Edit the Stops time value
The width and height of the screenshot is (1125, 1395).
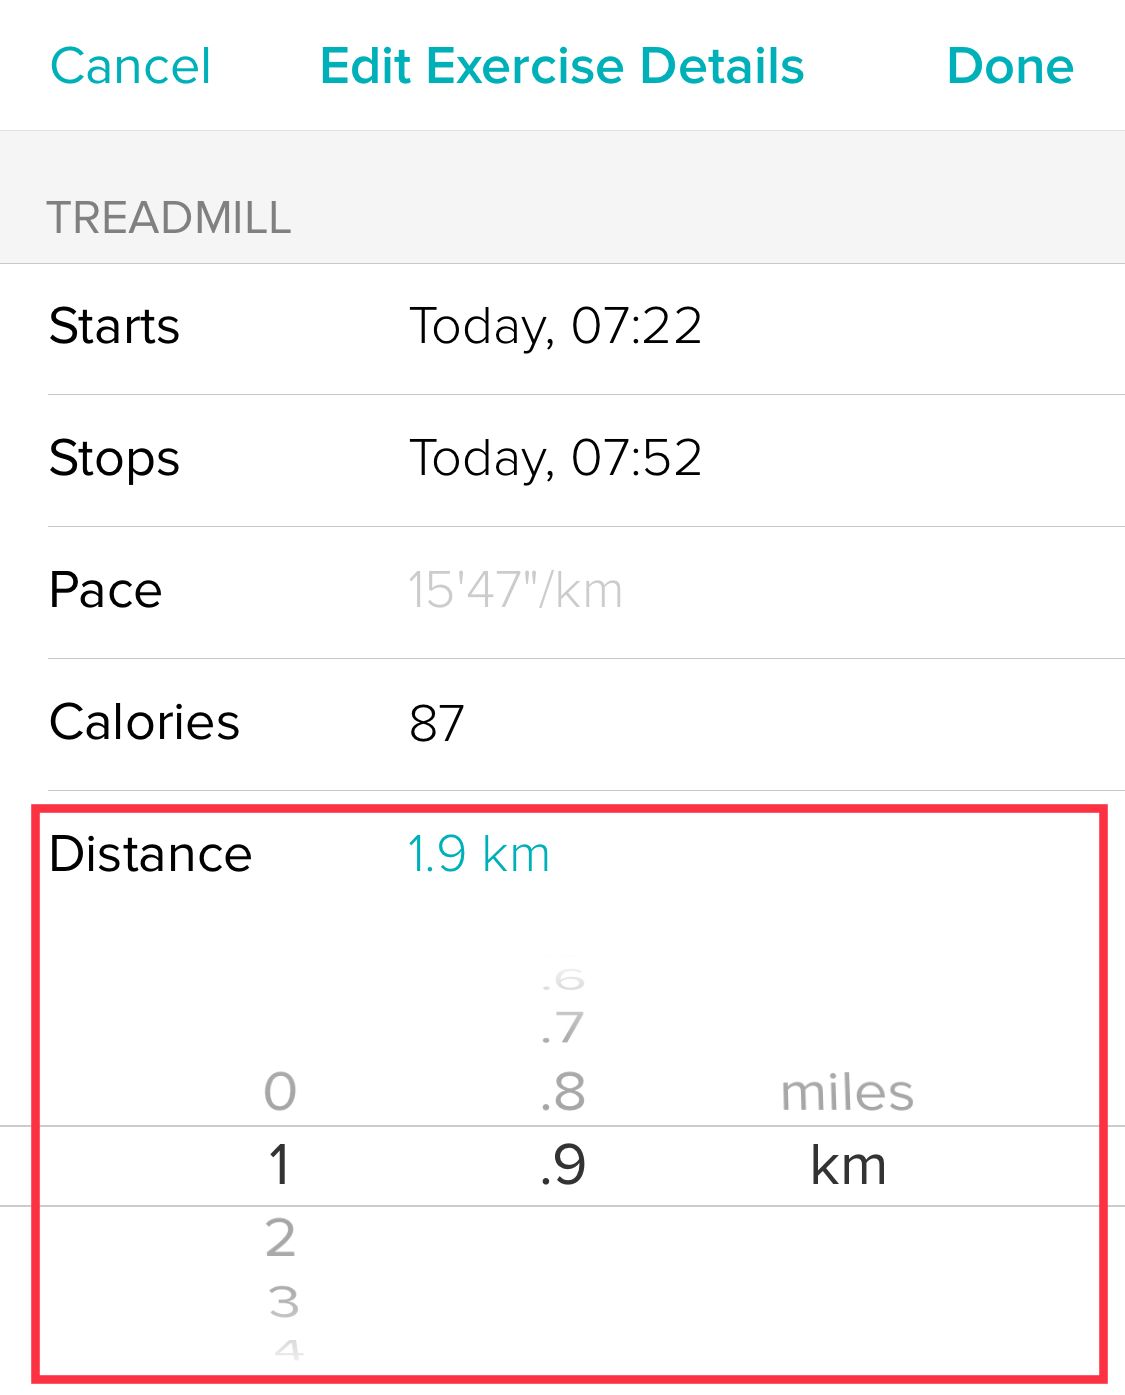click(555, 459)
